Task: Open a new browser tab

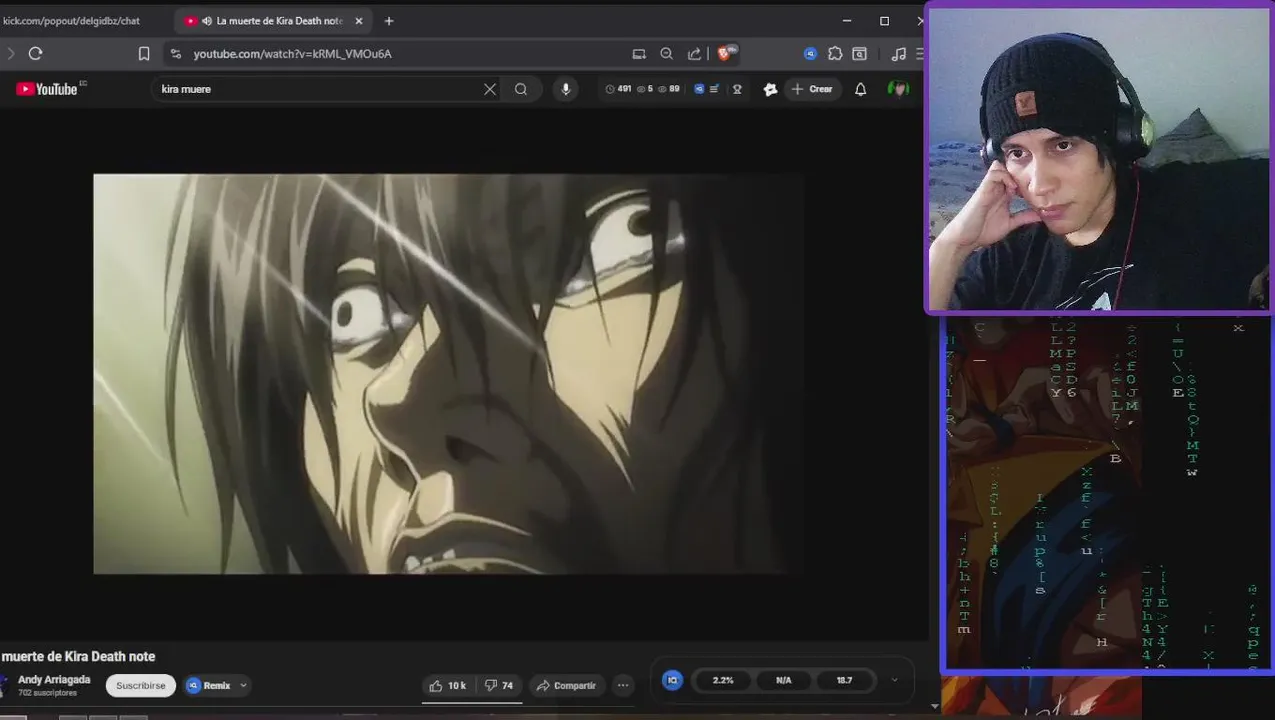Action: coord(389,20)
